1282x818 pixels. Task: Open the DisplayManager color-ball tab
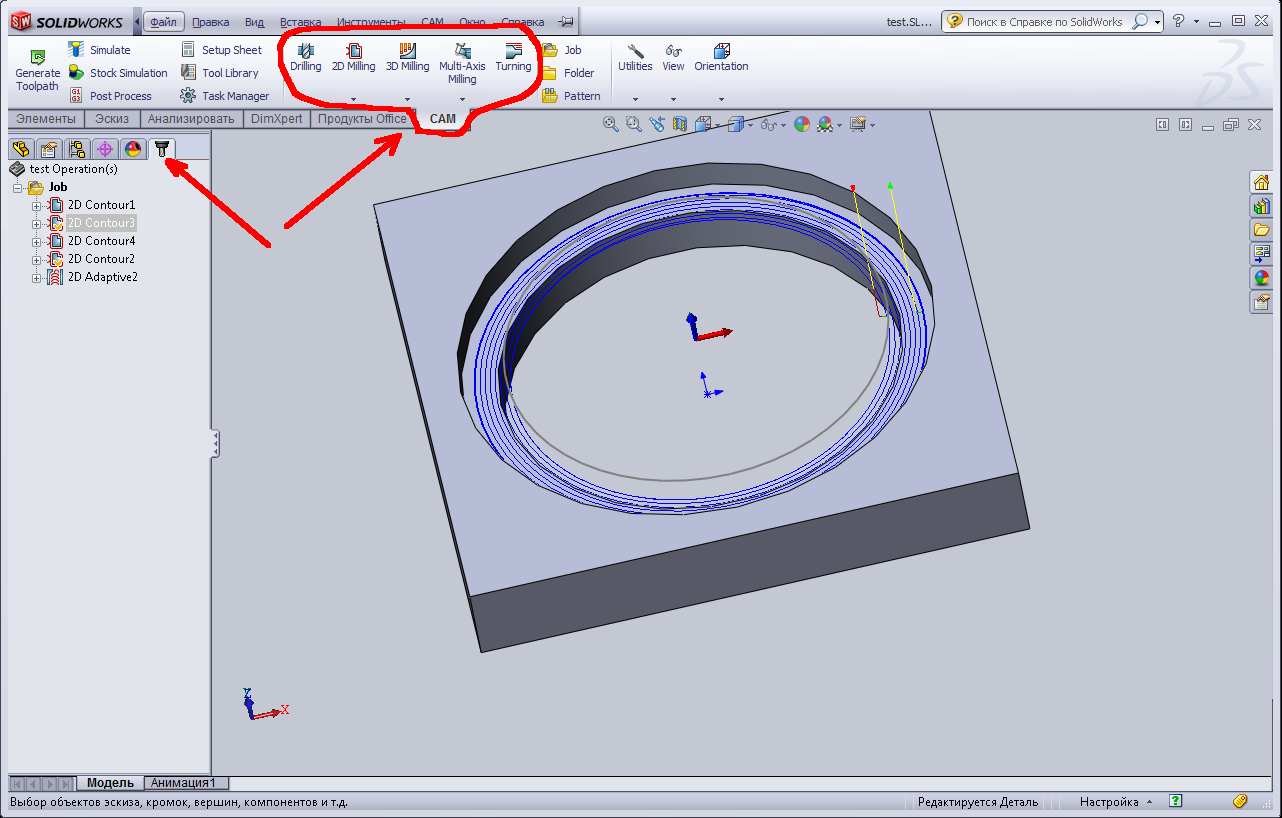[x=132, y=149]
